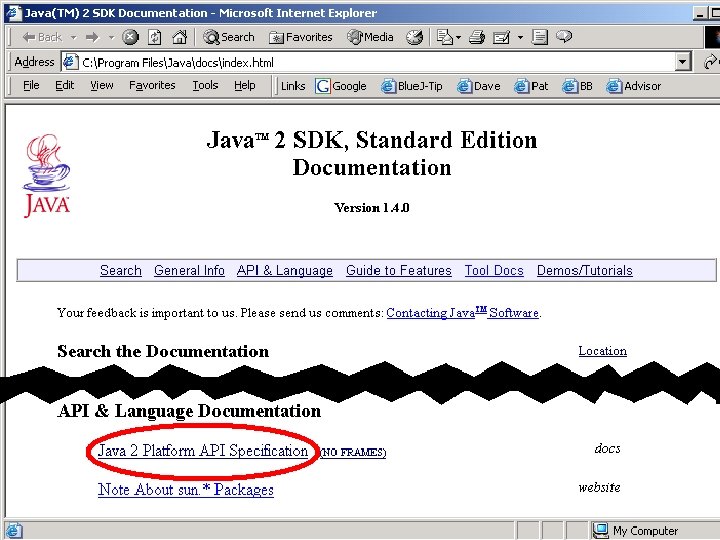Click the Discuss icon

pos(540,37)
